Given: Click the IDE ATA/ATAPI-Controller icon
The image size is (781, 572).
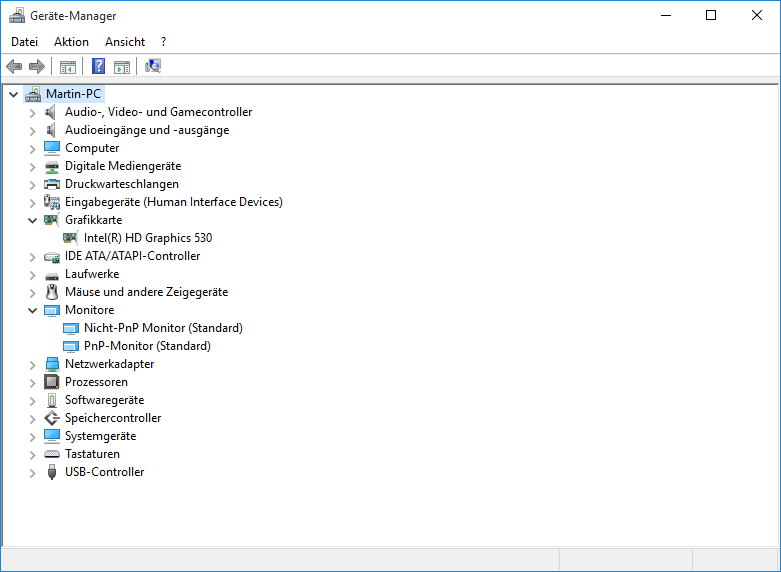Looking at the screenshot, I should tap(52, 257).
